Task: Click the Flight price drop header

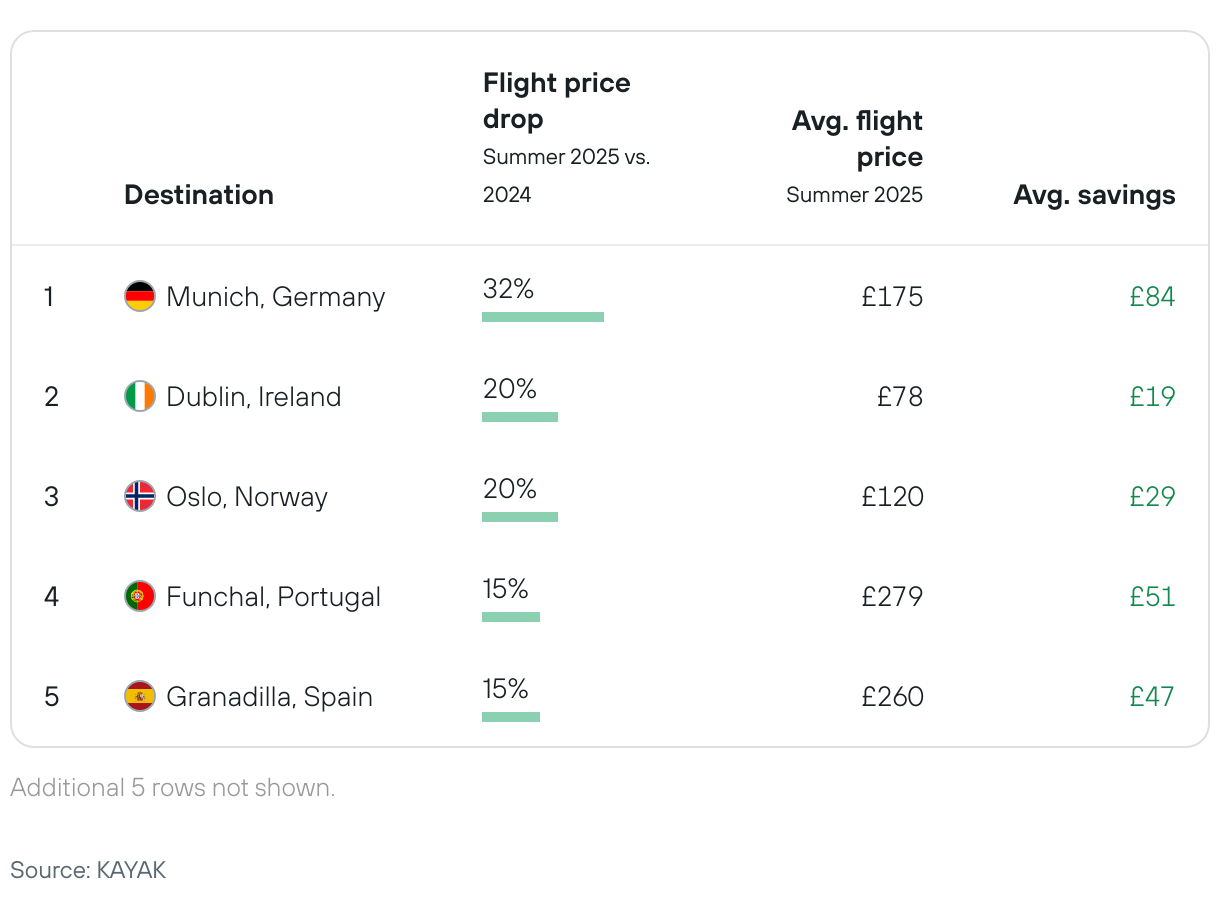Action: point(556,100)
